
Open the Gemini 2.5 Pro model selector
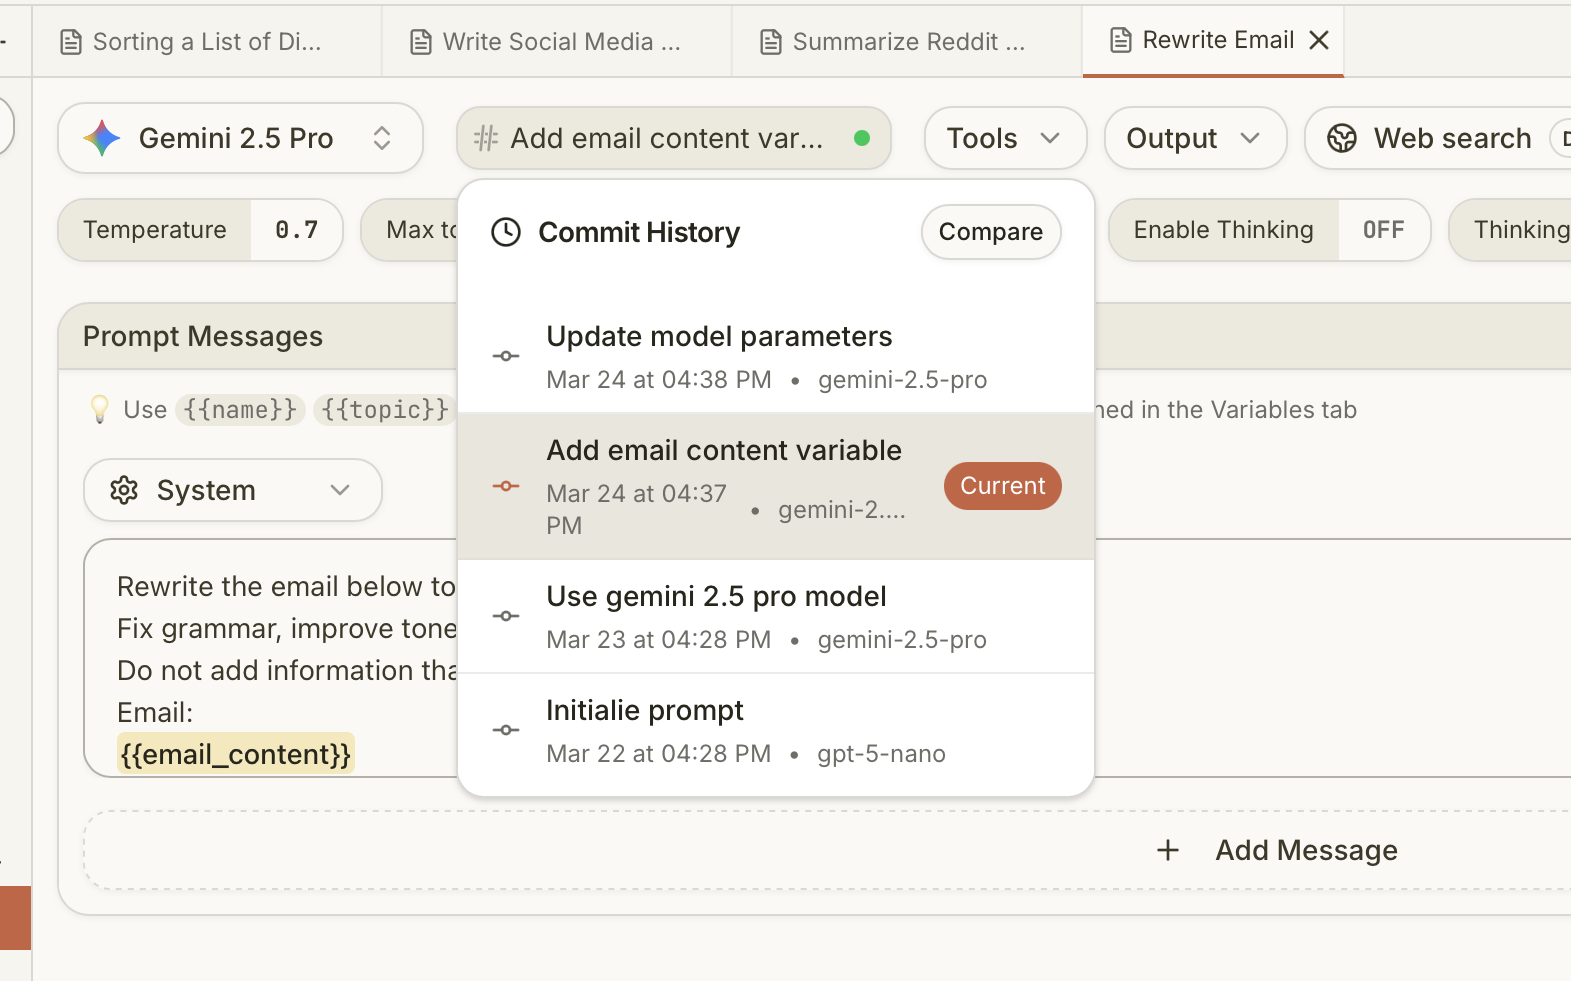(240, 138)
